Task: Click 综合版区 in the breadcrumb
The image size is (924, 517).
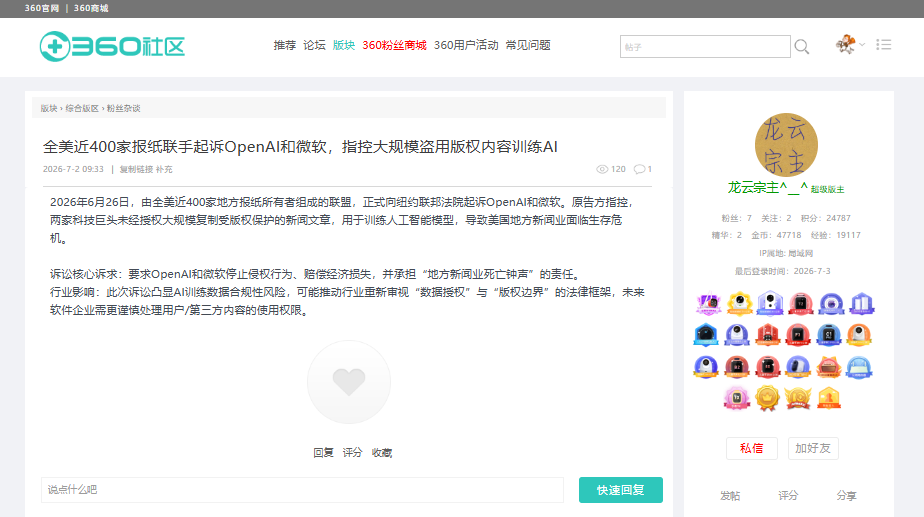Action: pyautogui.click(x=82, y=108)
